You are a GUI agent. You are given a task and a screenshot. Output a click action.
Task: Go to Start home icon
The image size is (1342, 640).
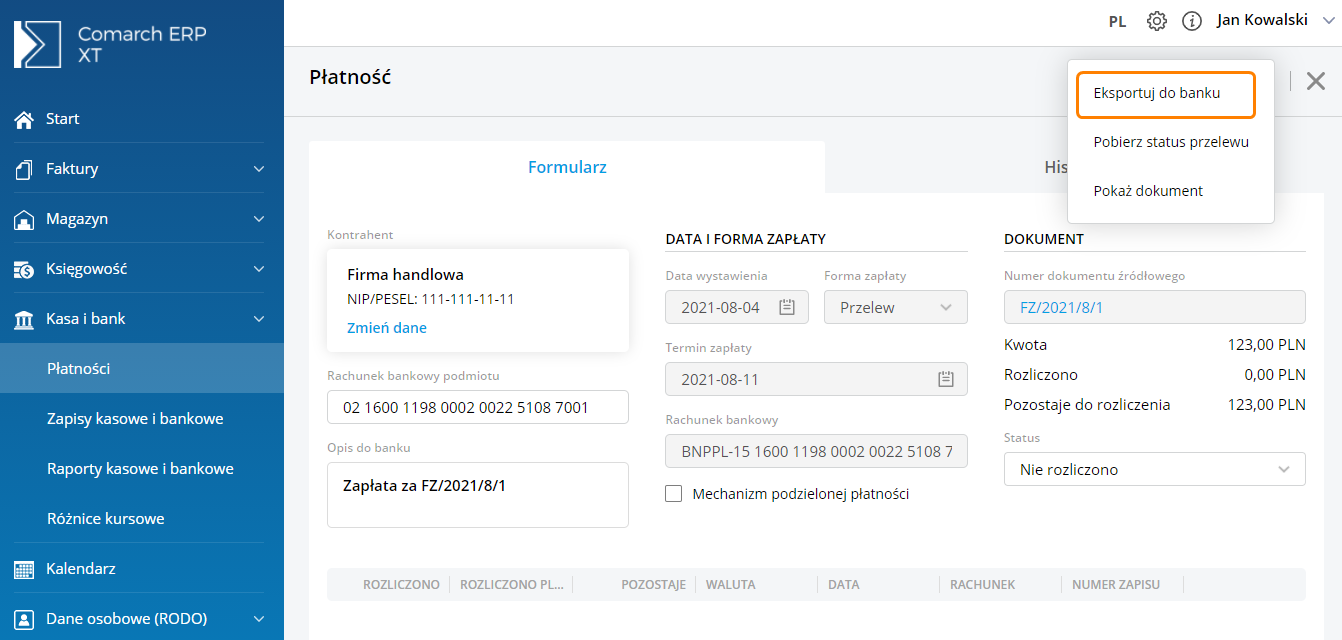(x=24, y=119)
